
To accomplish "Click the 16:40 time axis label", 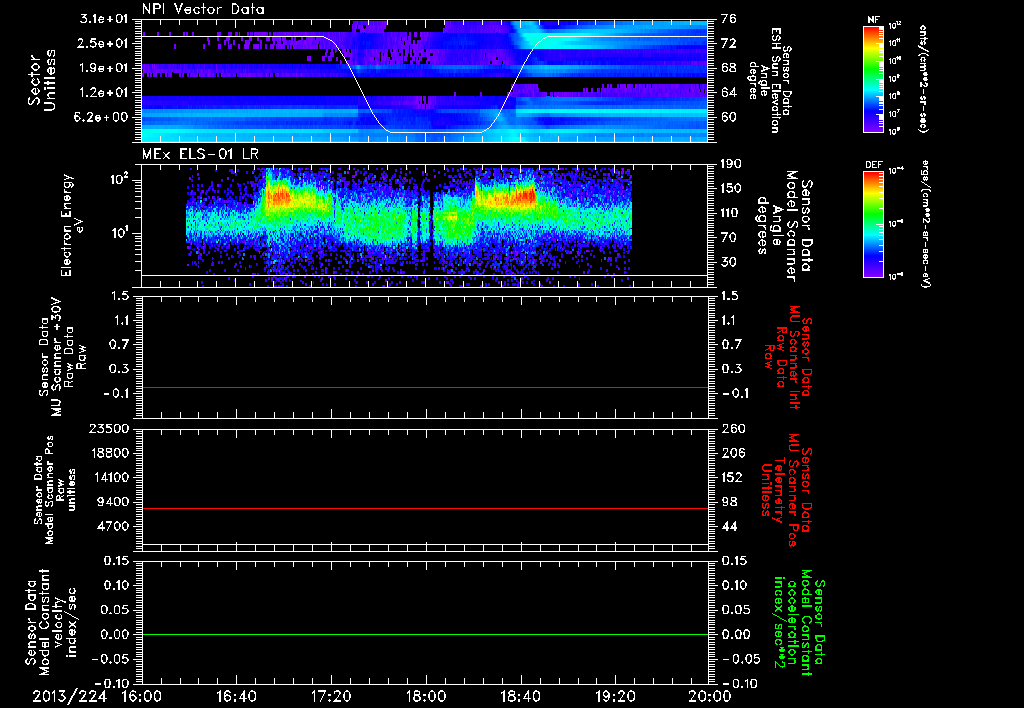I will pos(236,696).
